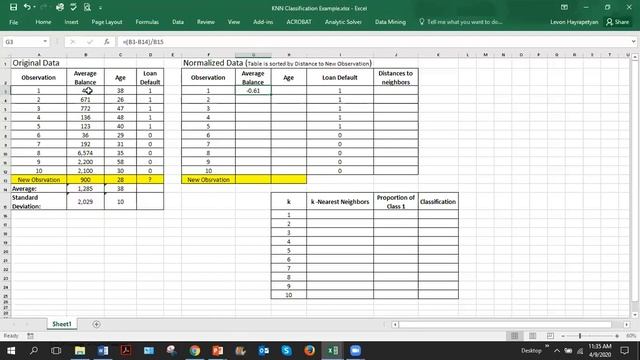The image size is (640, 360).
Task: Select the Average 1,285 cell
Action: pyautogui.click(x=85, y=189)
